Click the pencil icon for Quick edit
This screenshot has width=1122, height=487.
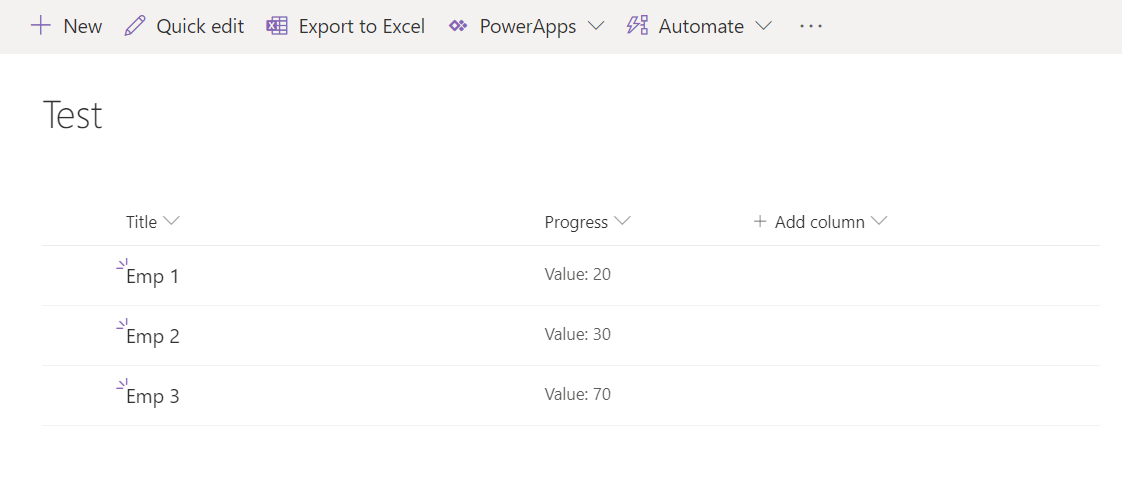click(134, 26)
